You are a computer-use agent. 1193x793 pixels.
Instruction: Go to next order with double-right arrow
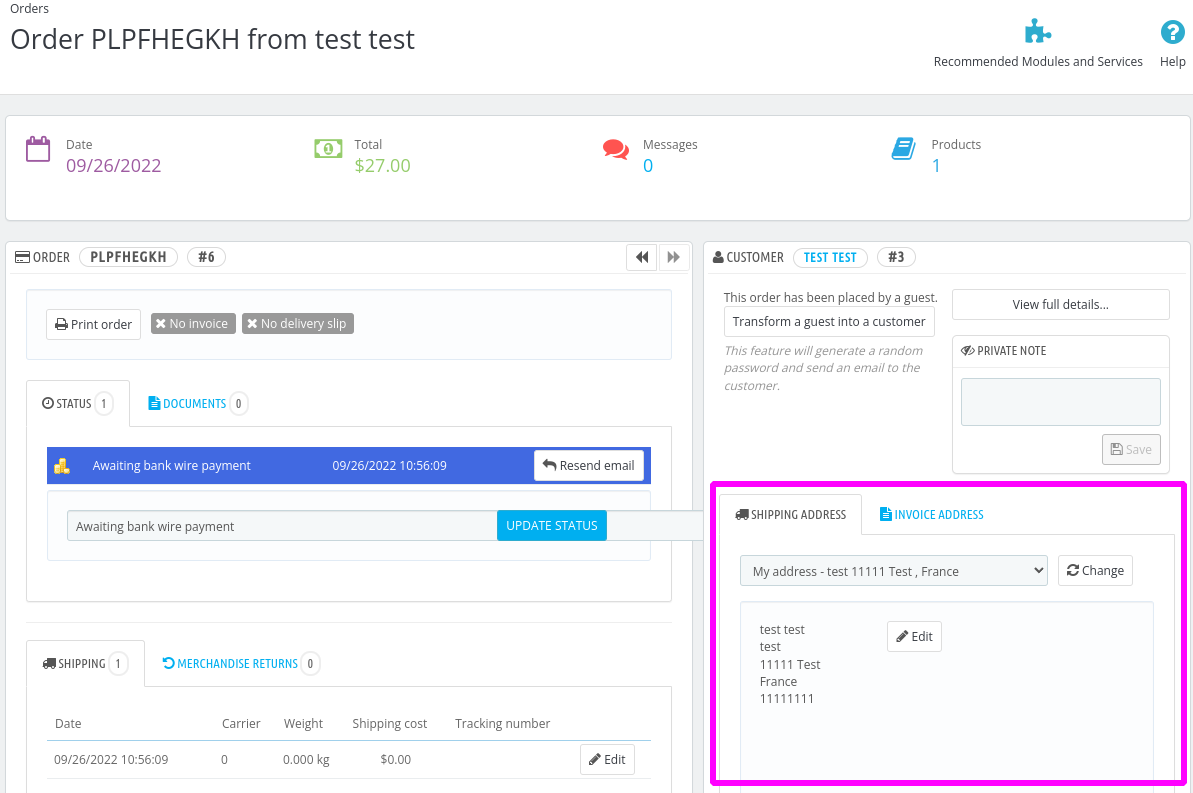673,257
